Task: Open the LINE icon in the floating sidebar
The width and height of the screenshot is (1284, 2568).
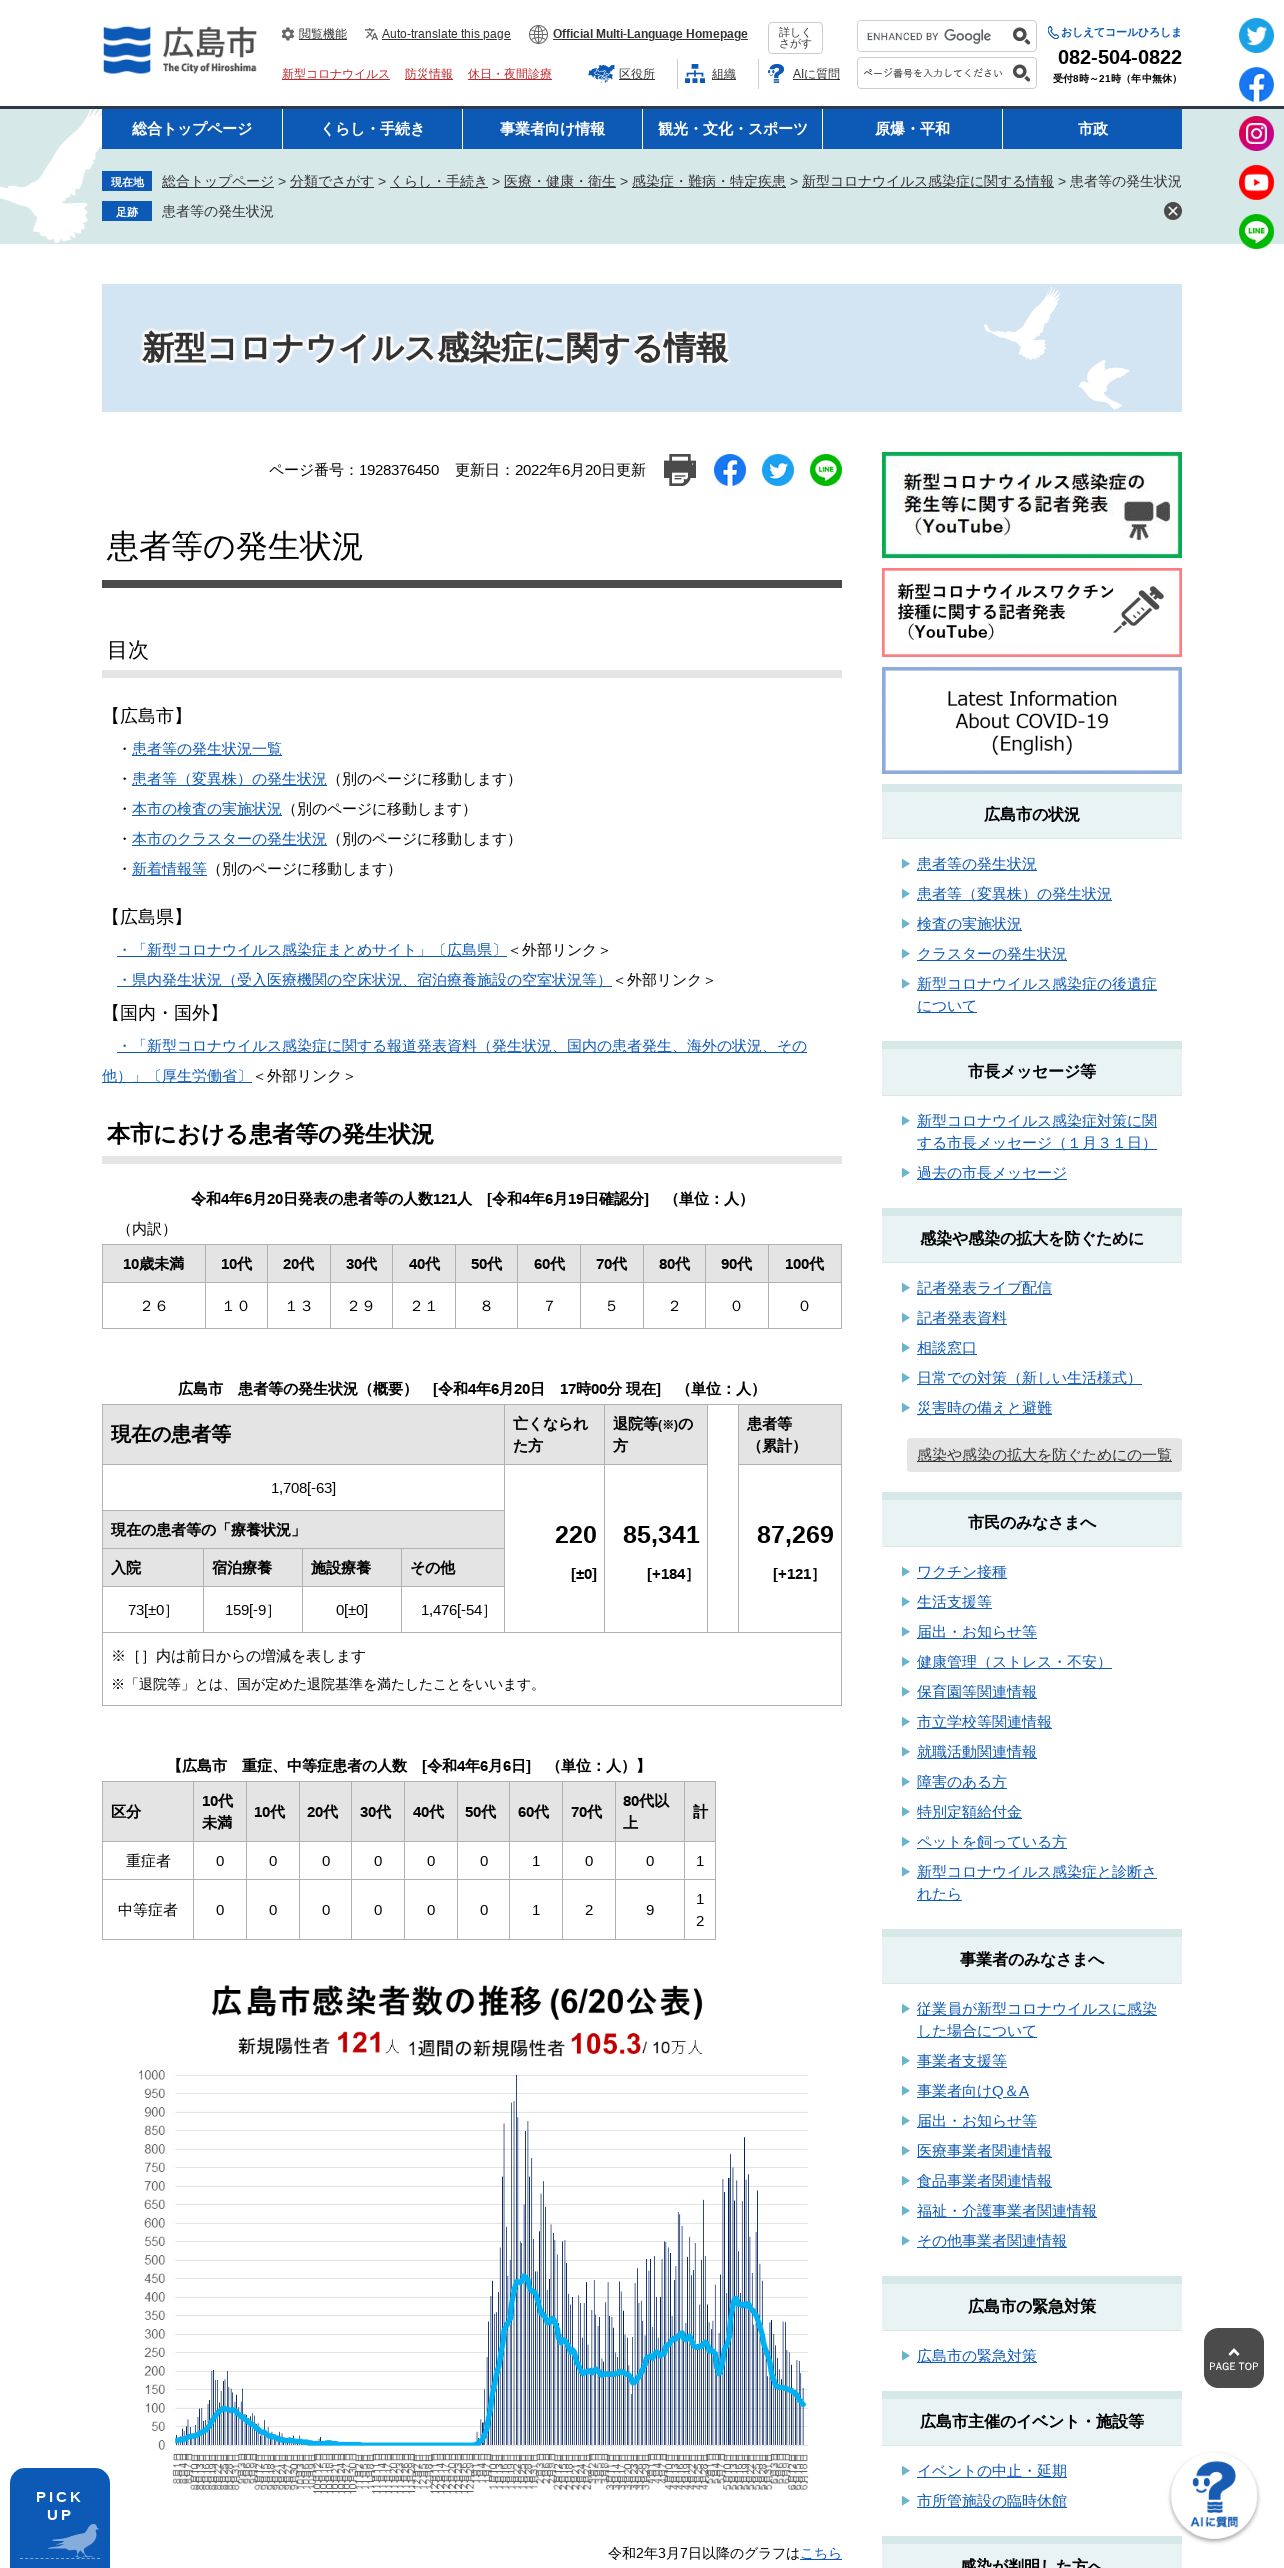Action: pos(1256,232)
